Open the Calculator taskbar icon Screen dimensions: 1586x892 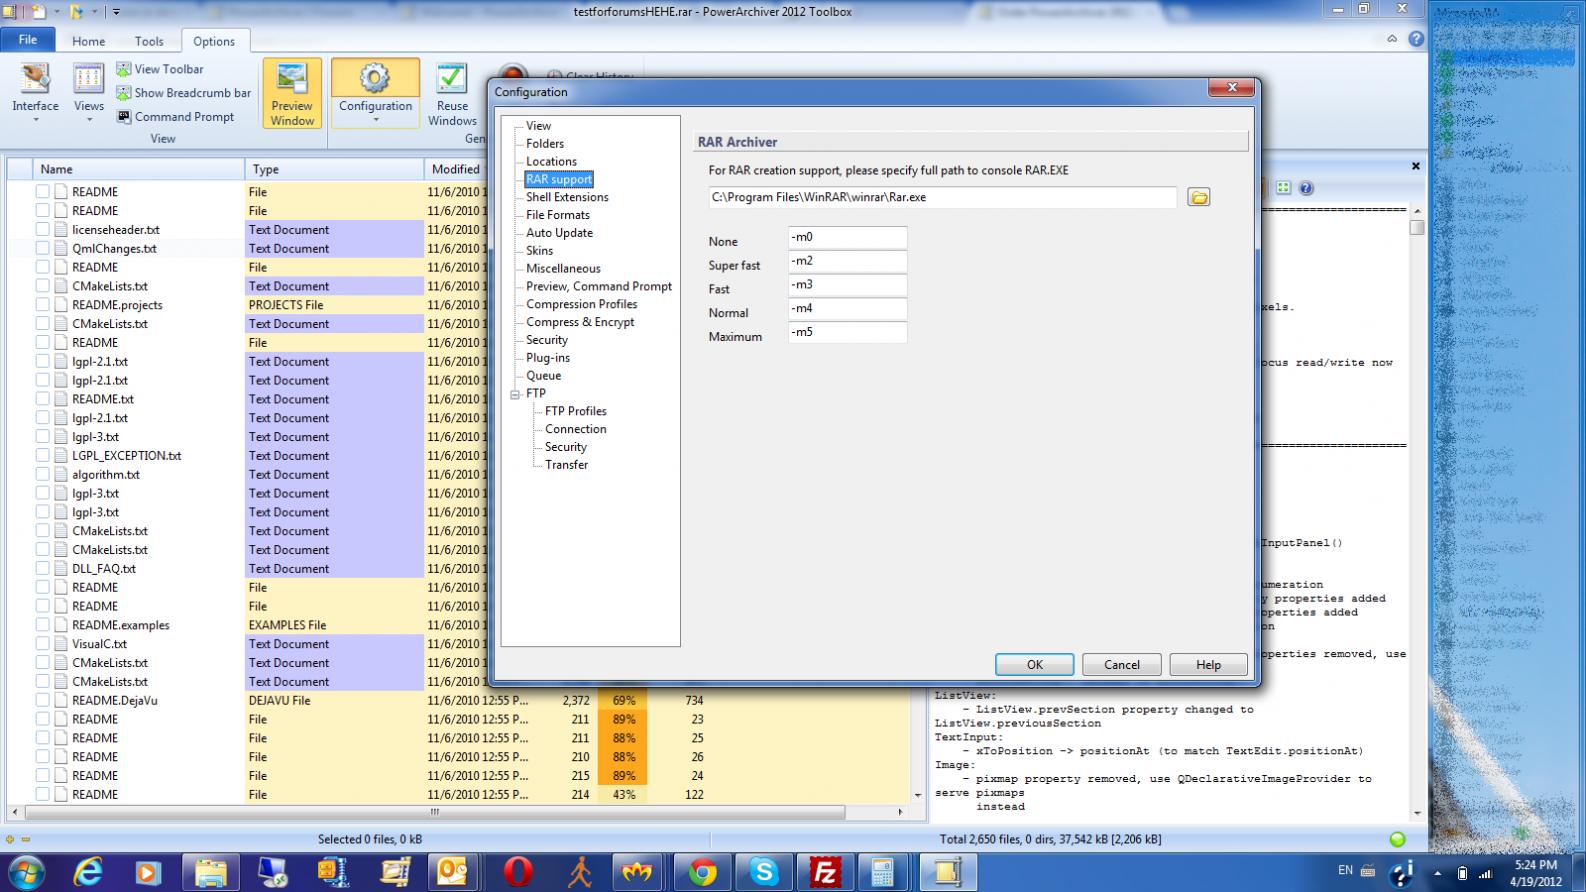pyautogui.click(x=881, y=872)
